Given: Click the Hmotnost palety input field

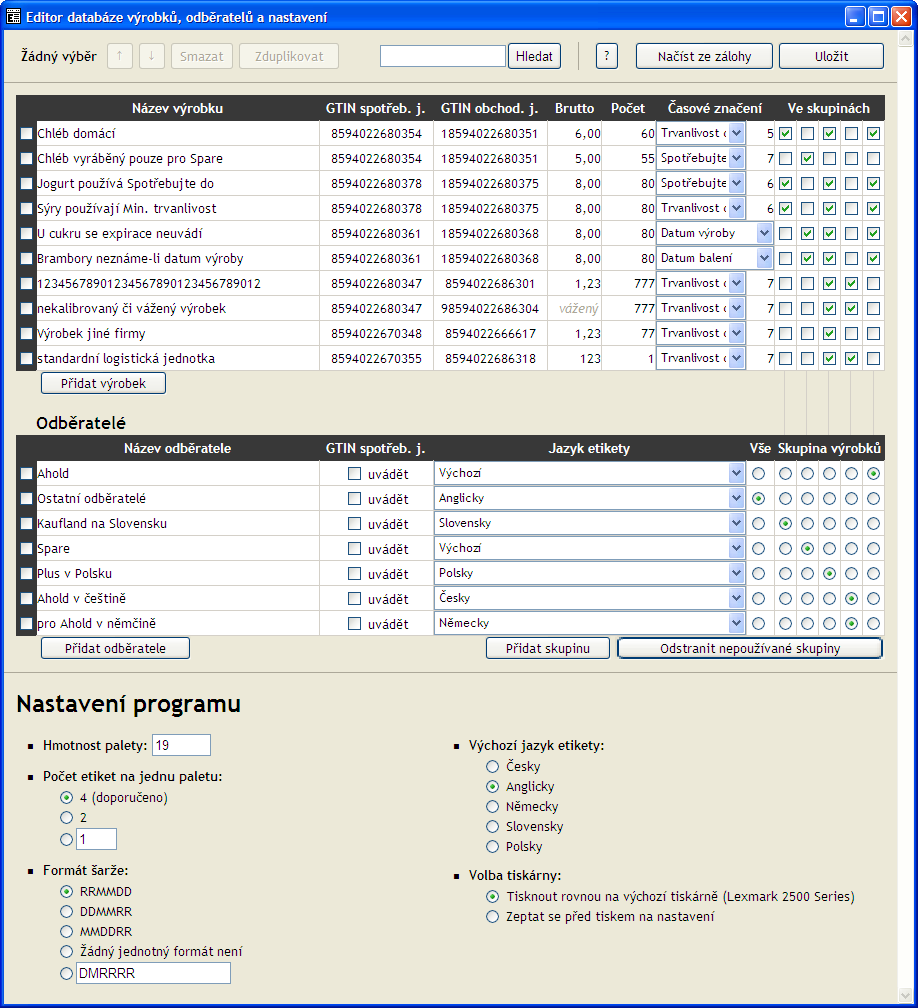Looking at the screenshot, I should [x=181, y=746].
